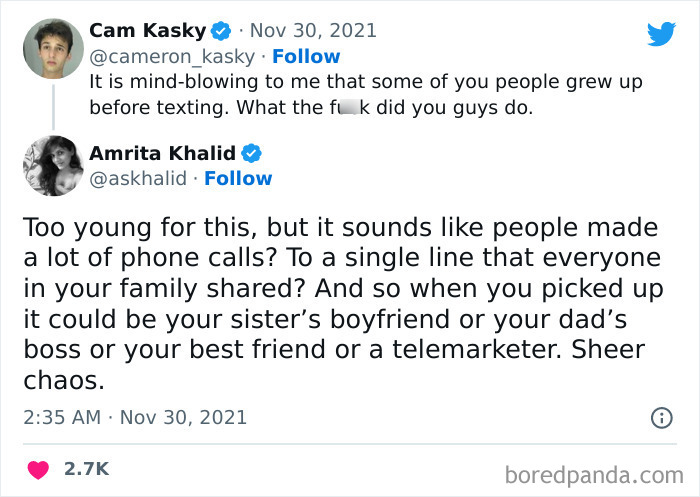Follow the @askhalid account

pos(238,179)
